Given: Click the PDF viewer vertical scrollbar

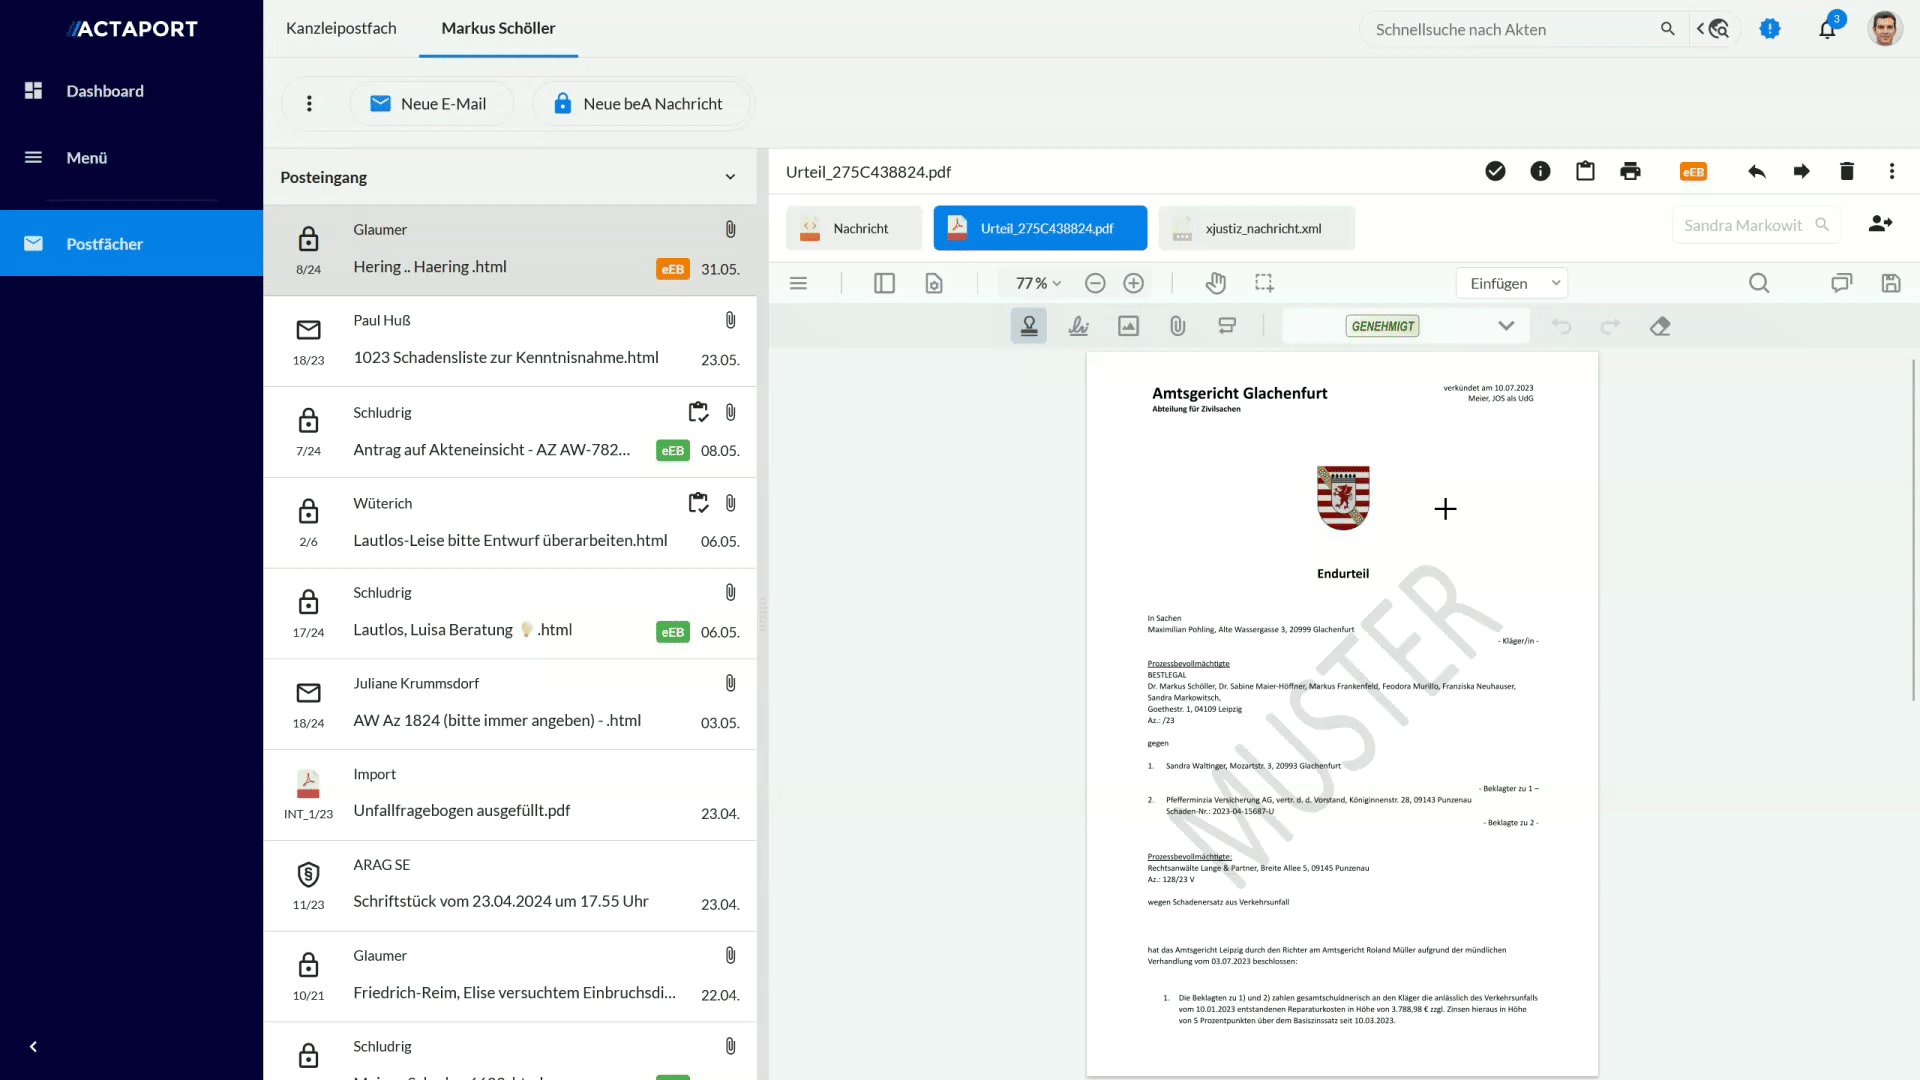Looking at the screenshot, I should click(x=1914, y=530).
